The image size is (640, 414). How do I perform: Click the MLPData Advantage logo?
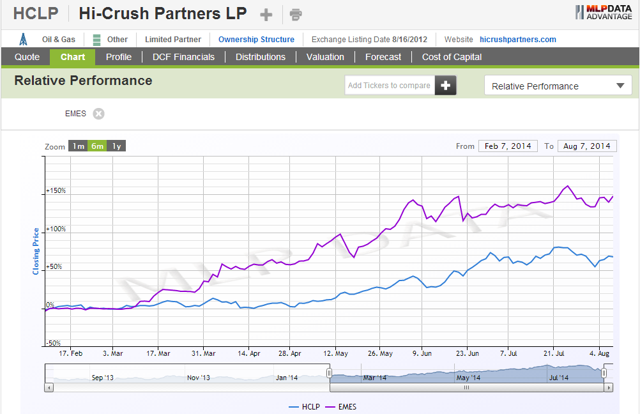pos(604,13)
